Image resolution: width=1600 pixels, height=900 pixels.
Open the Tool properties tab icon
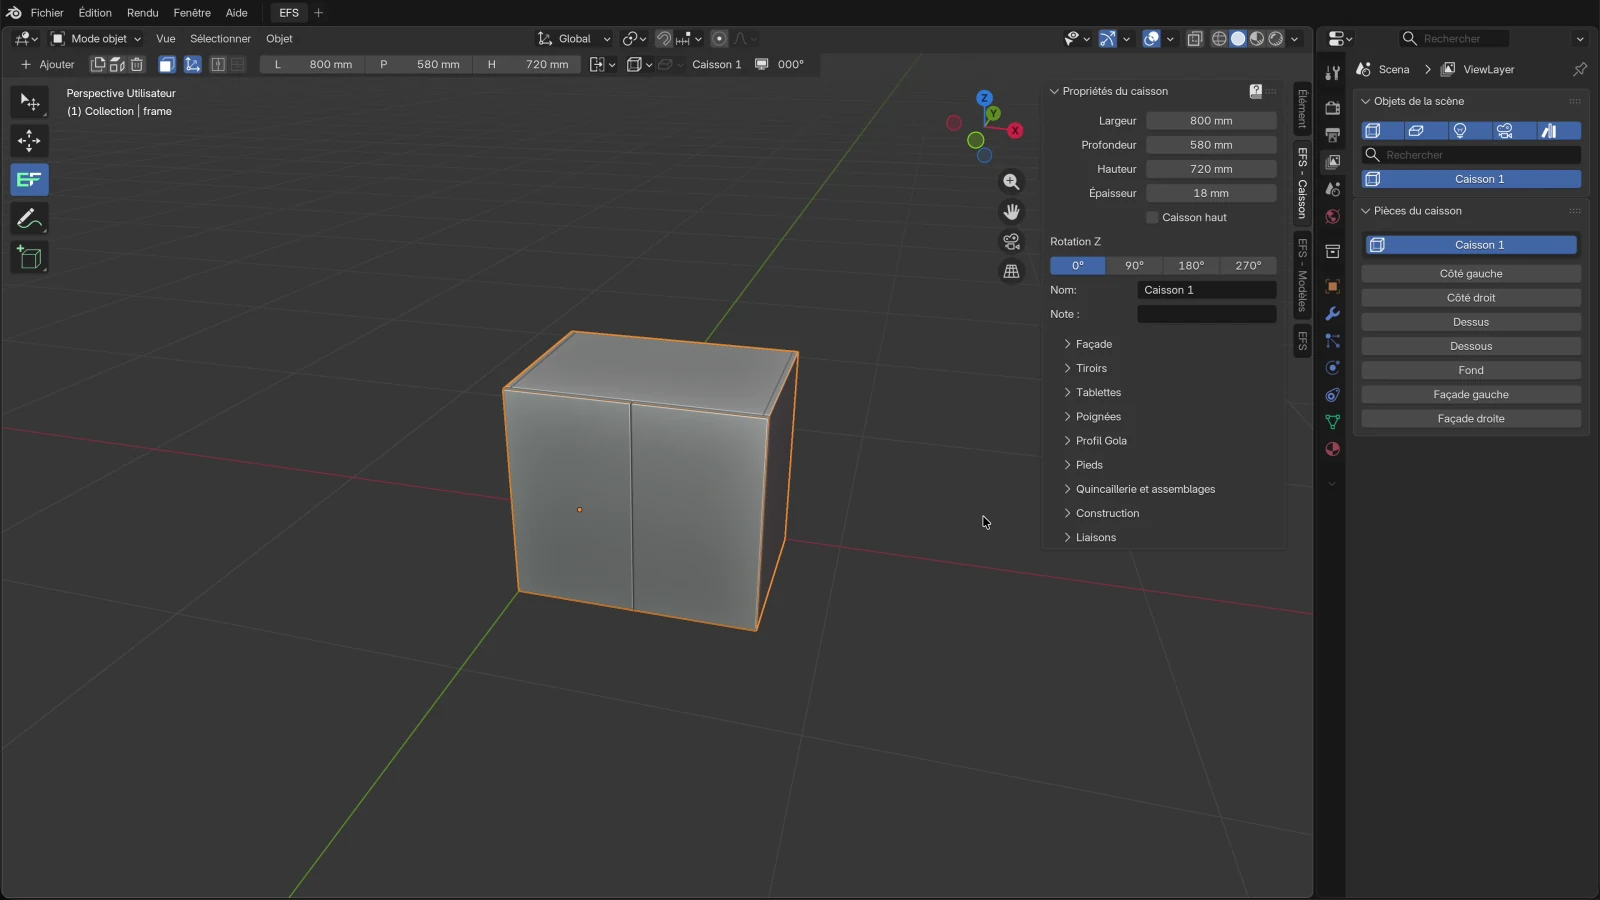pyautogui.click(x=1332, y=73)
